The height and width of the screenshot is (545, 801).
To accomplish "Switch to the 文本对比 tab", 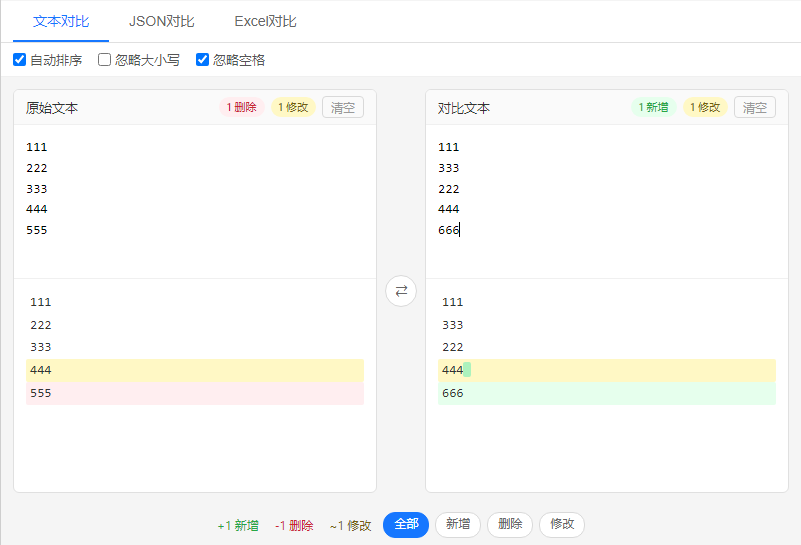I will click(x=61, y=21).
